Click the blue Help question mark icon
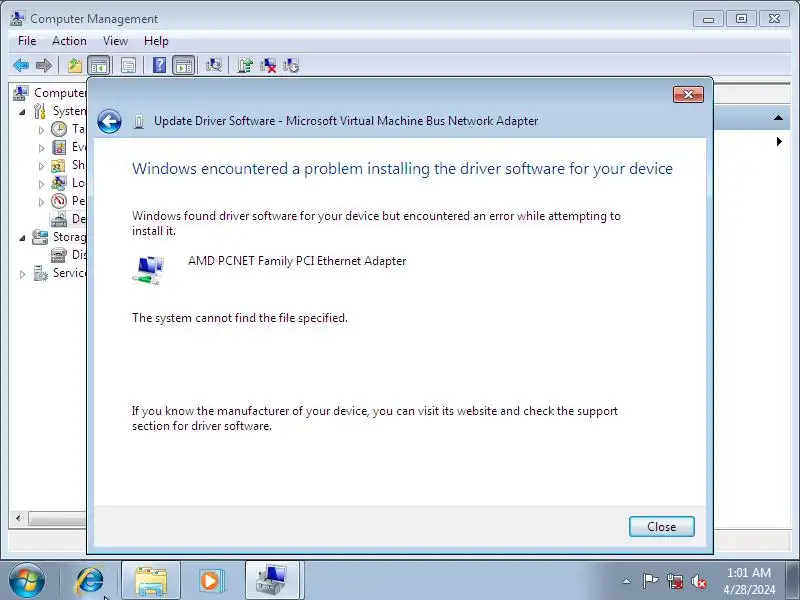 tap(159, 65)
